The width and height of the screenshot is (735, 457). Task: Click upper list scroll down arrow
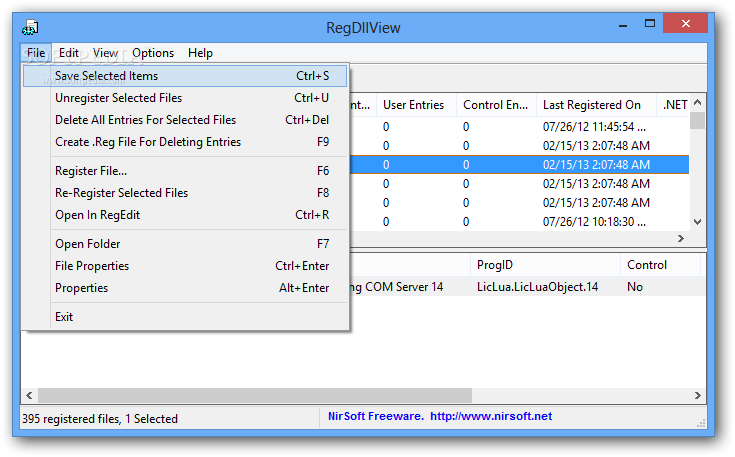pyautogui.click(x=698, y=222)
